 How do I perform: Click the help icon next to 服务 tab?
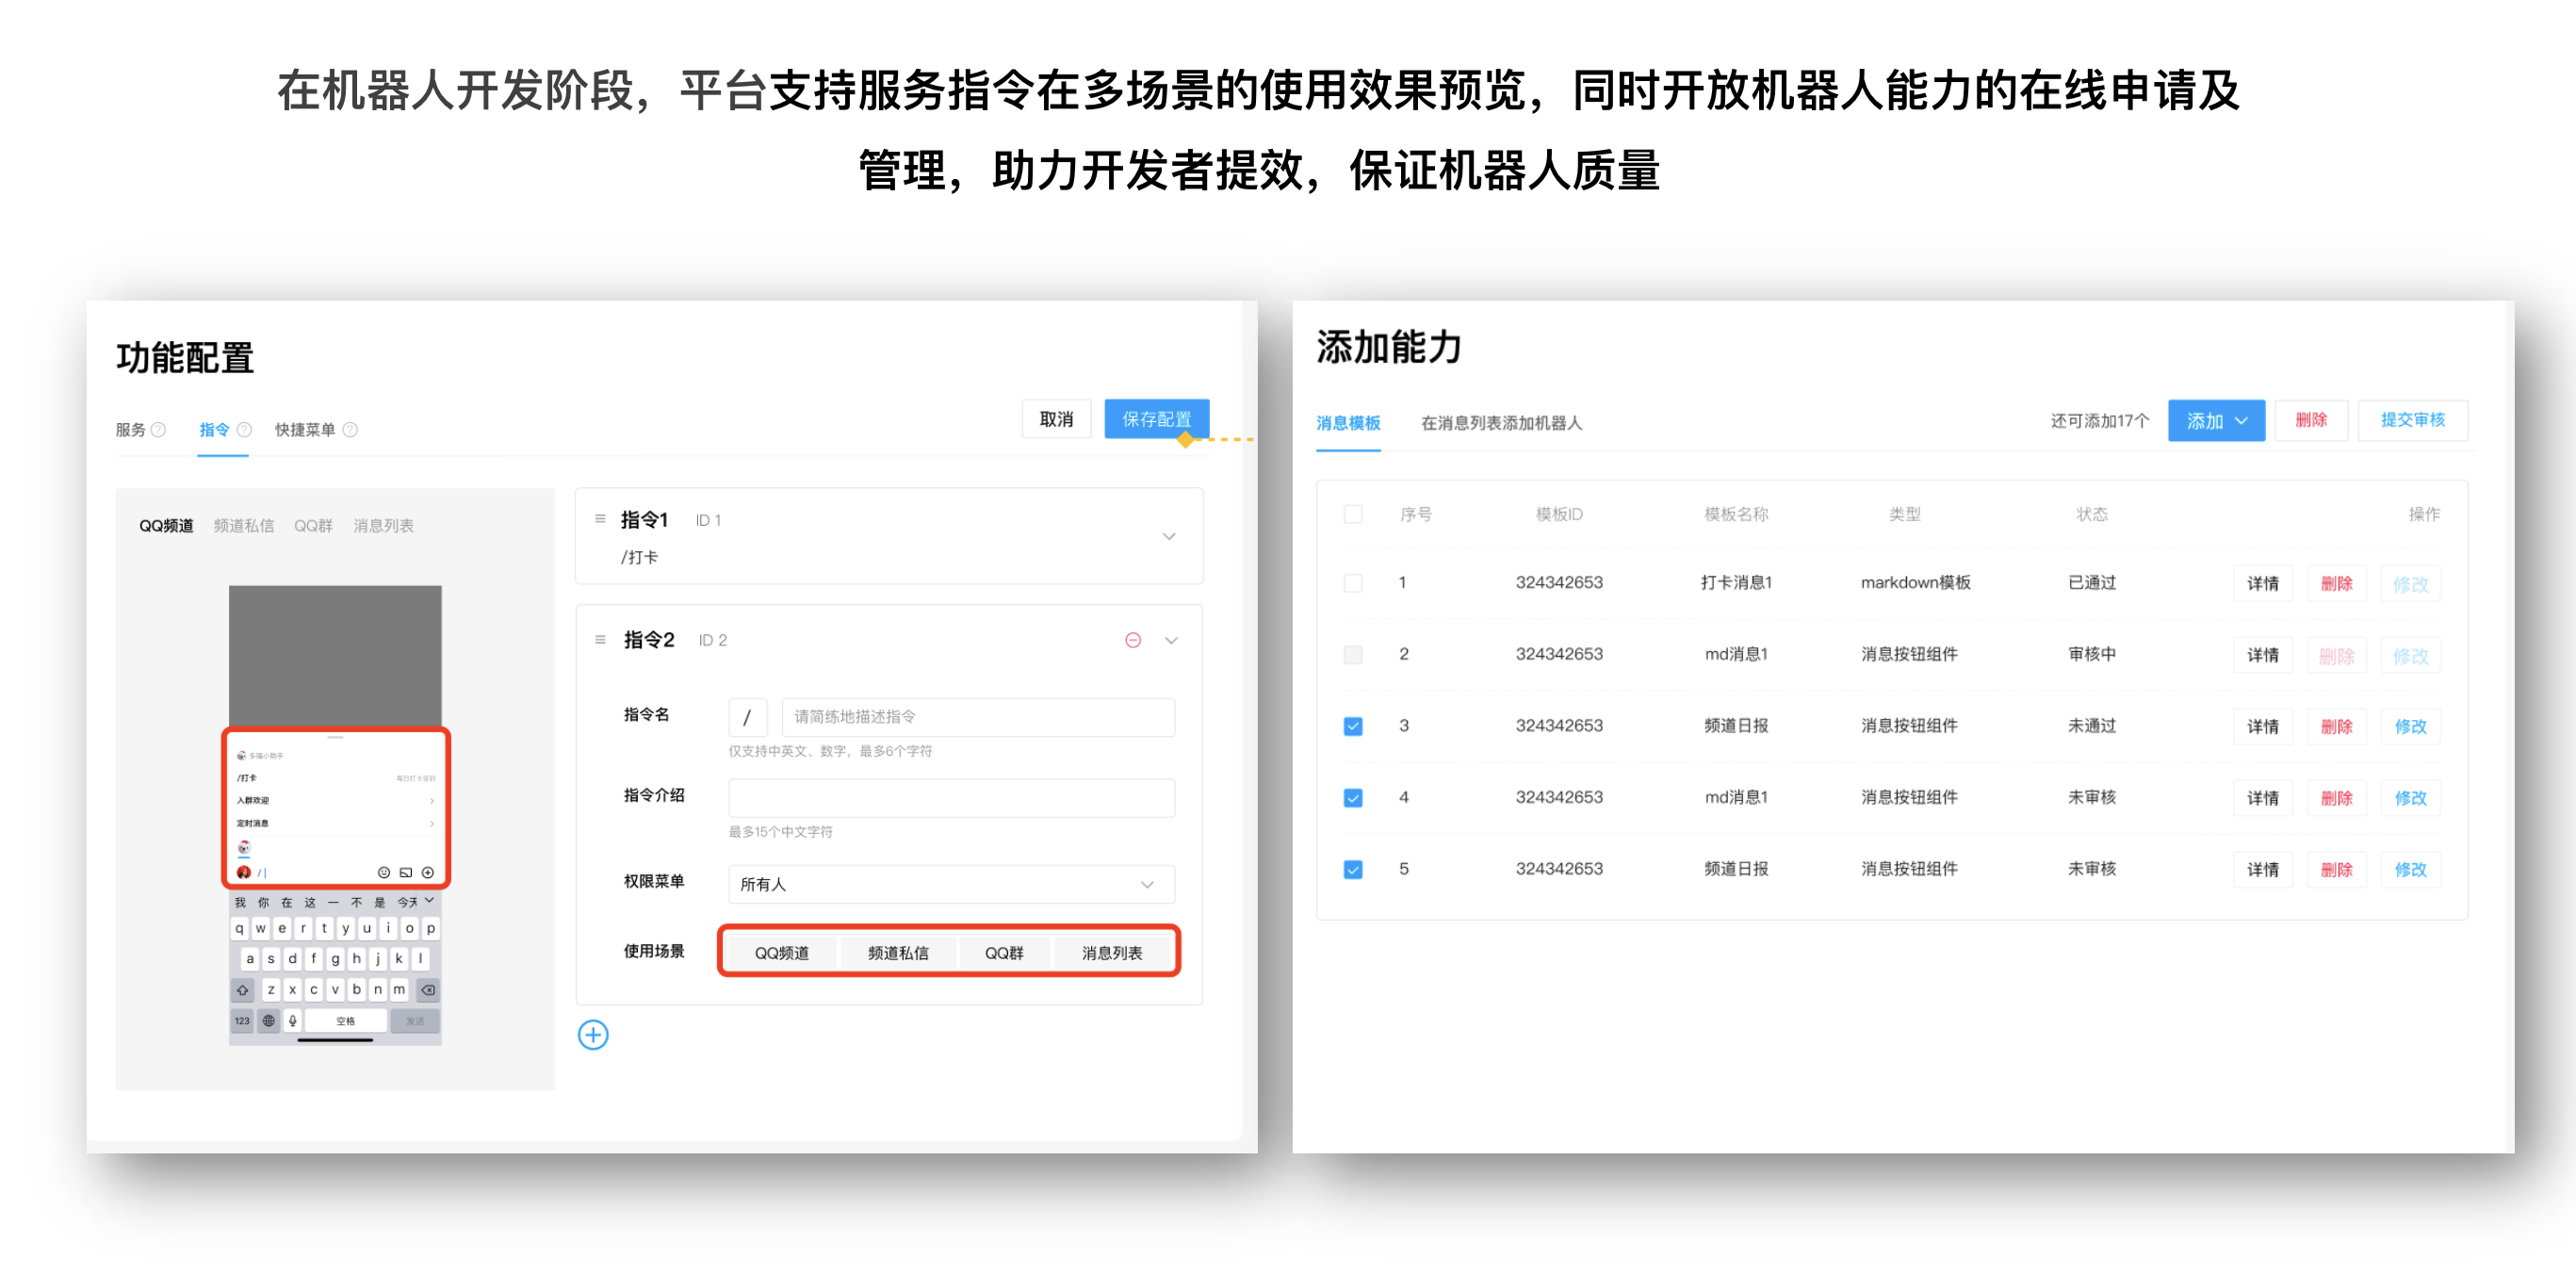pos(158,430)
